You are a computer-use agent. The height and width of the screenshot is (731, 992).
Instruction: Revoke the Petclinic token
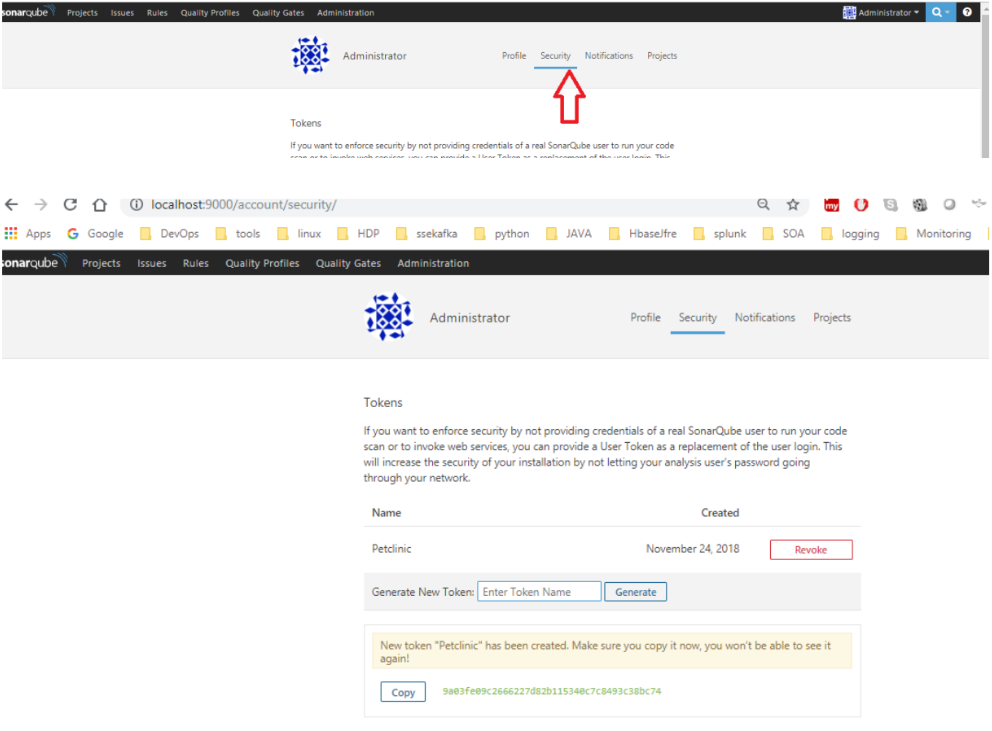click(x=811, y=550)
